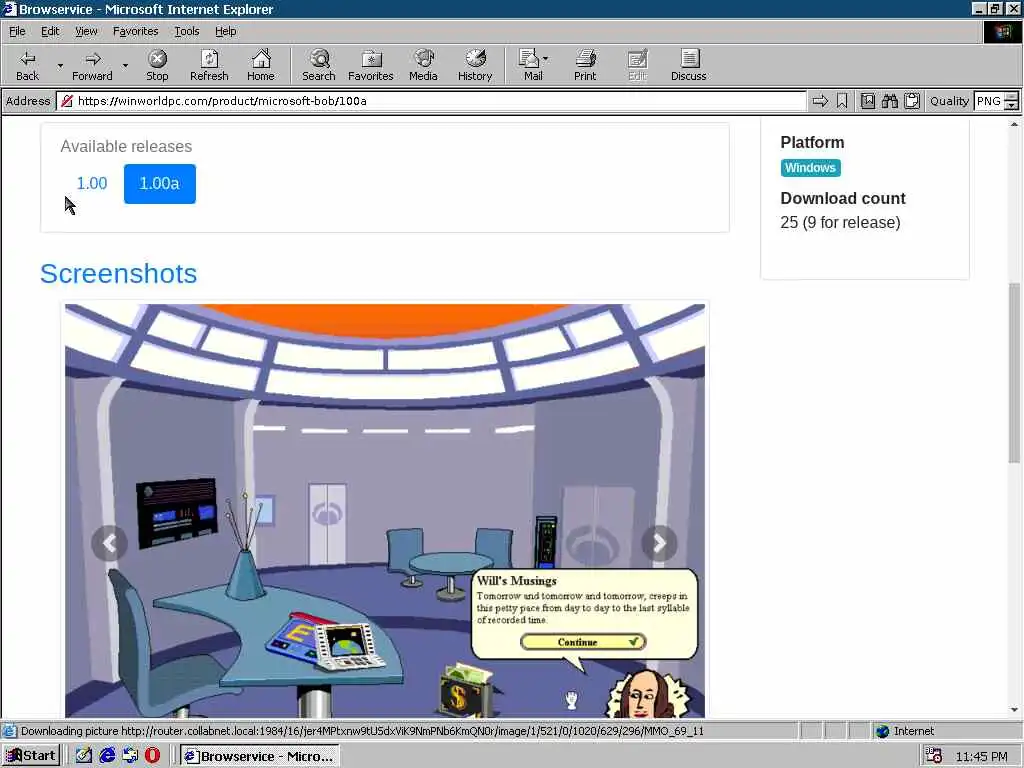Click the 'Platform' heading
The image size is (1024, 768).
[x=812, y=142]
